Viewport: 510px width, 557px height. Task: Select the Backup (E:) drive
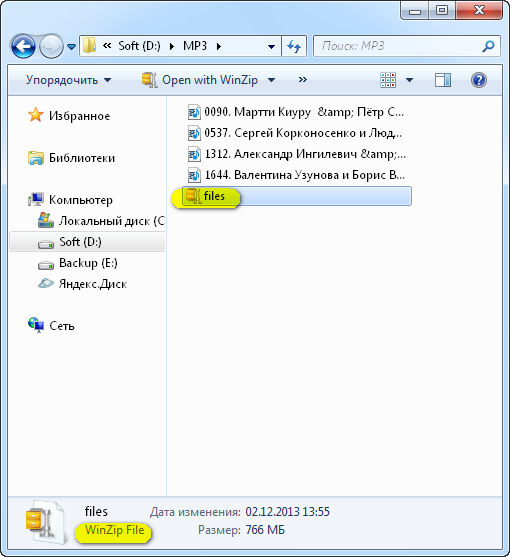click(78, 263)
